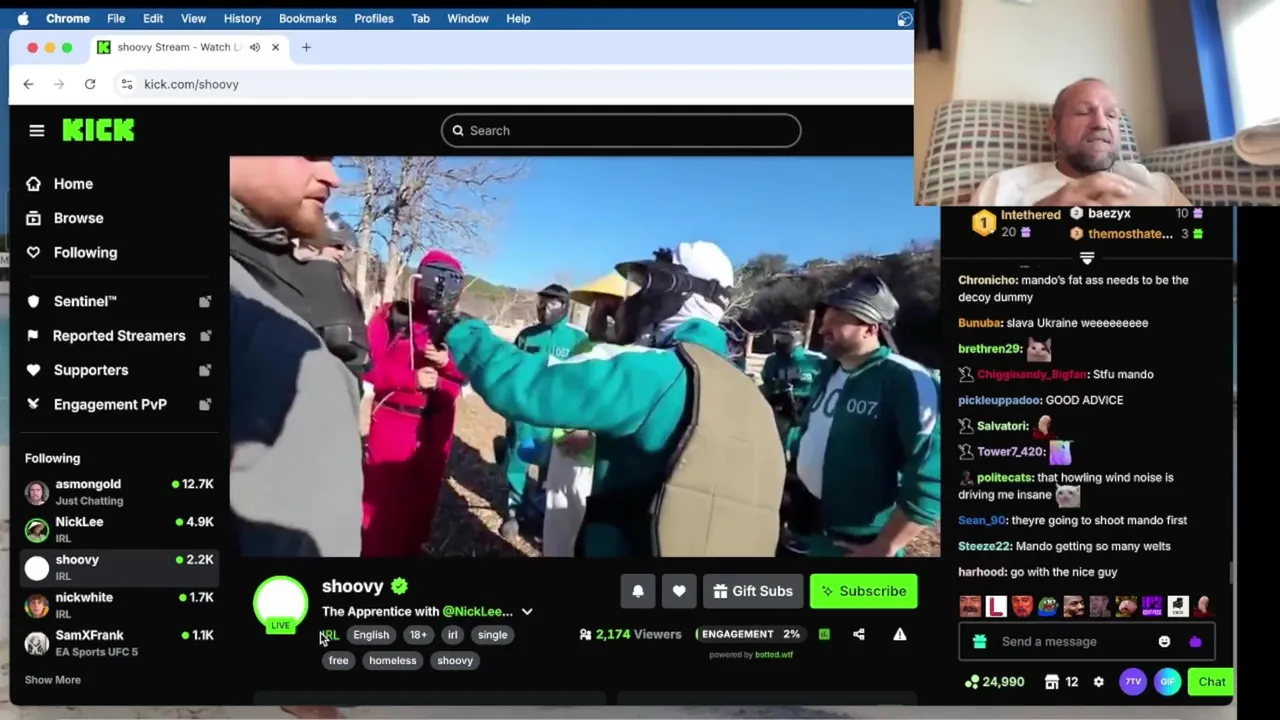Viewport: 1280px width, 720px height.
Task: Open Engagement PvP external link icon
Action: [205, 404]
